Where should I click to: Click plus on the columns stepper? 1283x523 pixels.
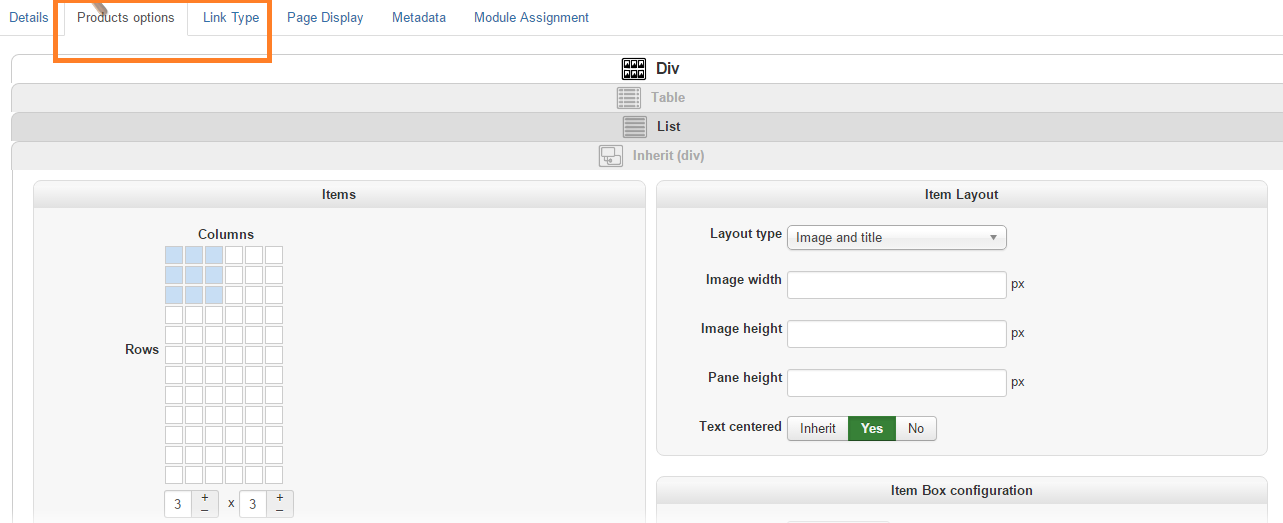click(x=204, y=498)
